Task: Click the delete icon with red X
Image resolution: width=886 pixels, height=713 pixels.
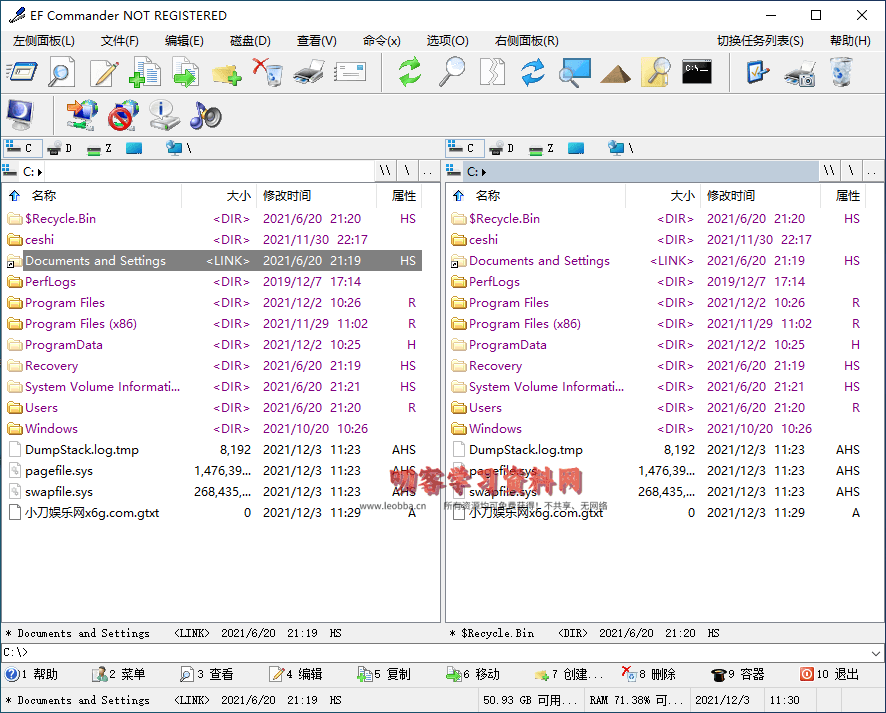Action: tap(268, 72)
